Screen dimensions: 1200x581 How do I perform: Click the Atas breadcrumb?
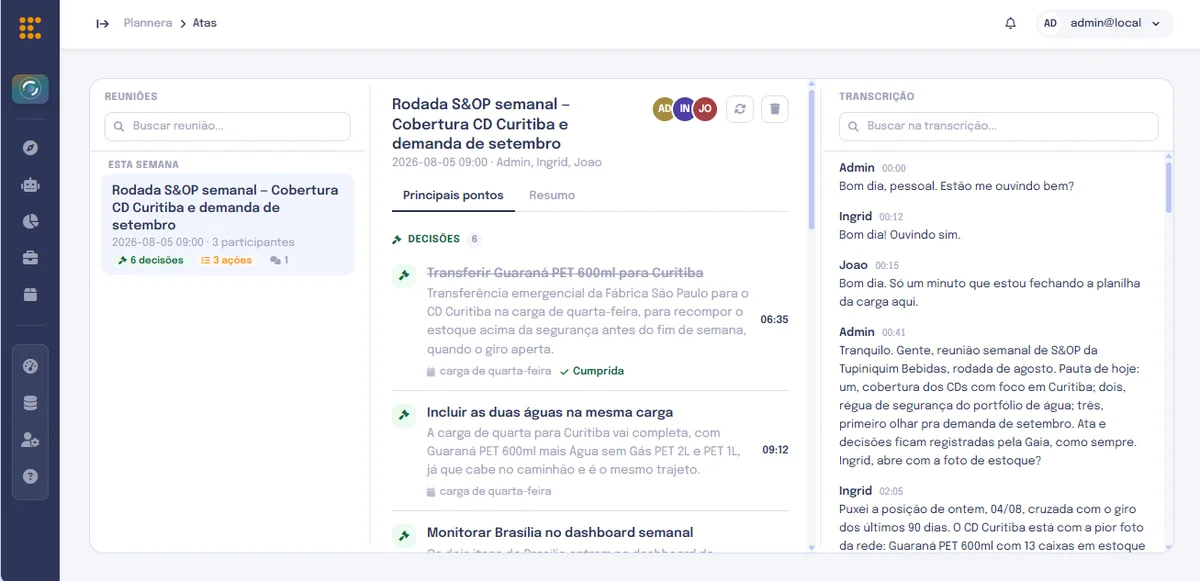[205, 23]
